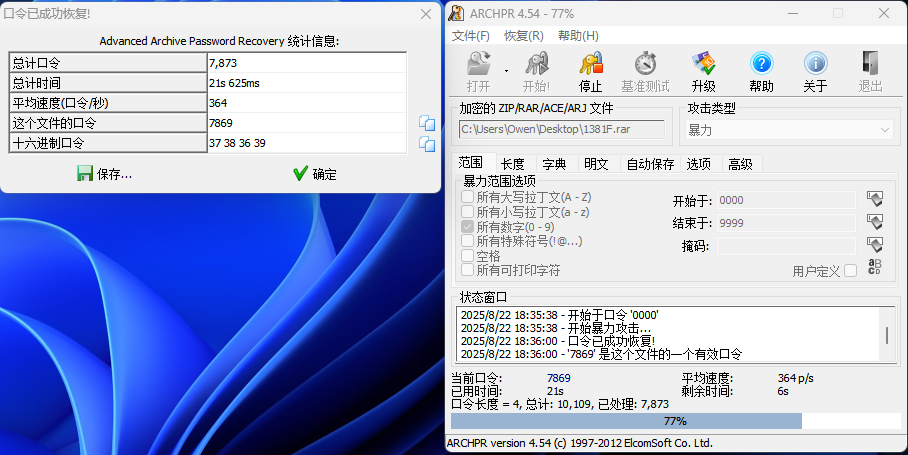Switch to the 高级 tab
This screenshot has height=455, width=908.
point(740,164)
